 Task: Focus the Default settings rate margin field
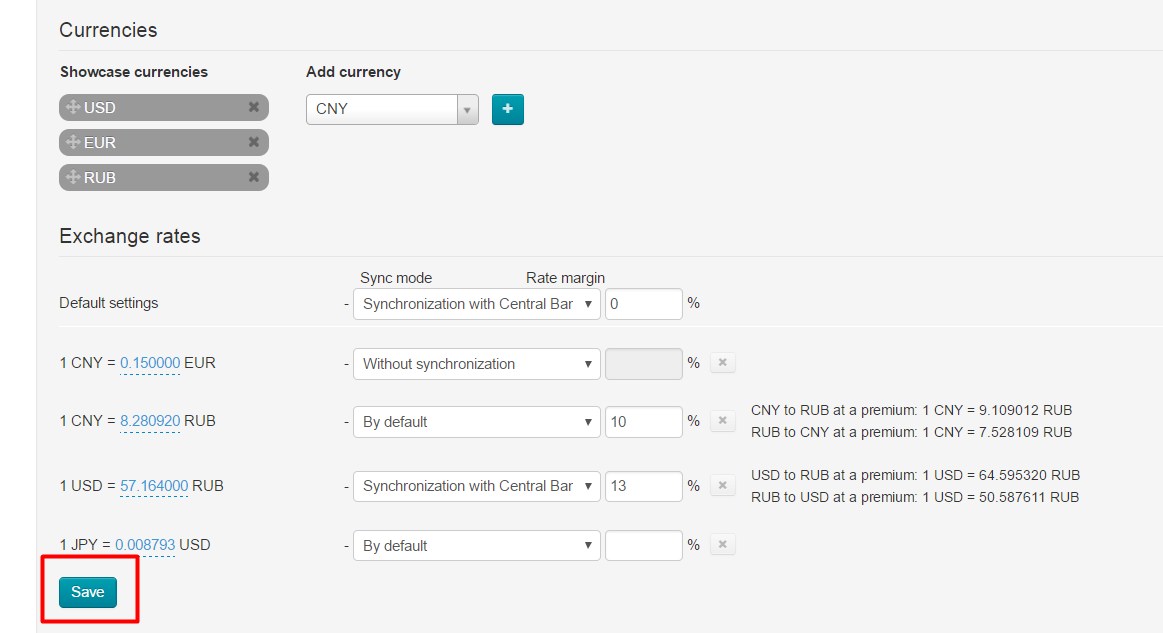[x=643, y=304]
